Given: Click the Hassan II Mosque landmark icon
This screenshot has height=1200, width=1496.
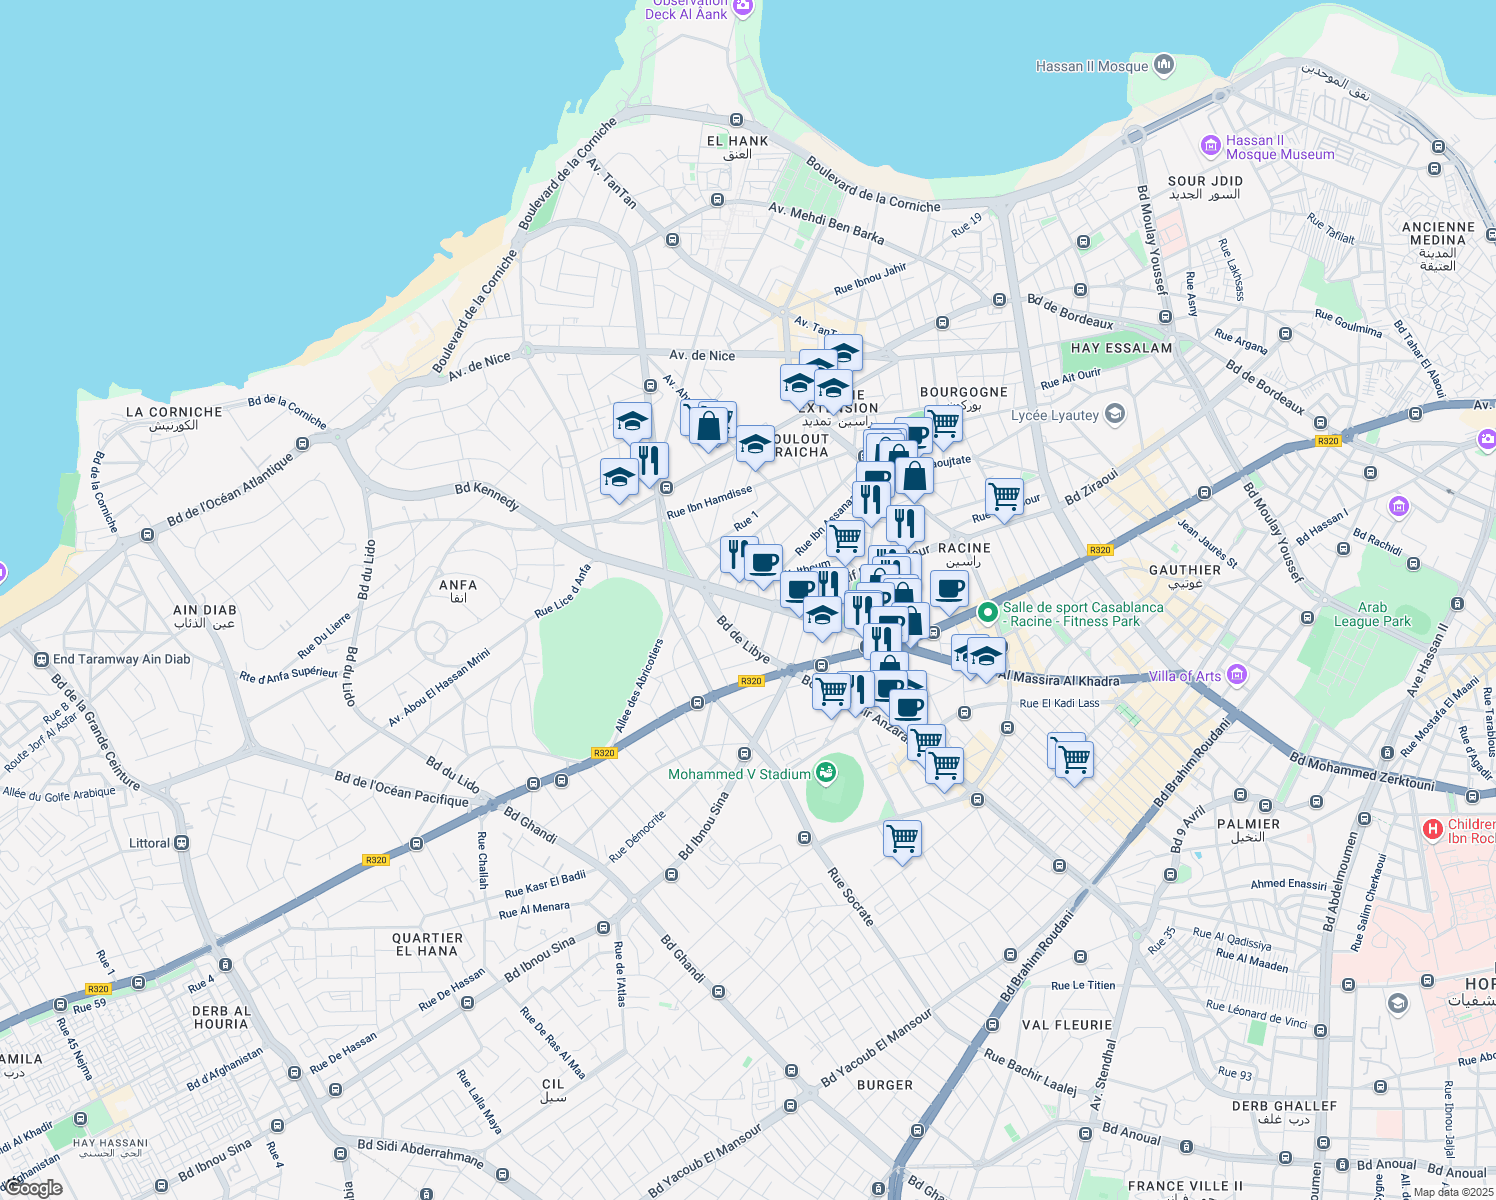Looking at the screenshot, I should (1163, 66).
